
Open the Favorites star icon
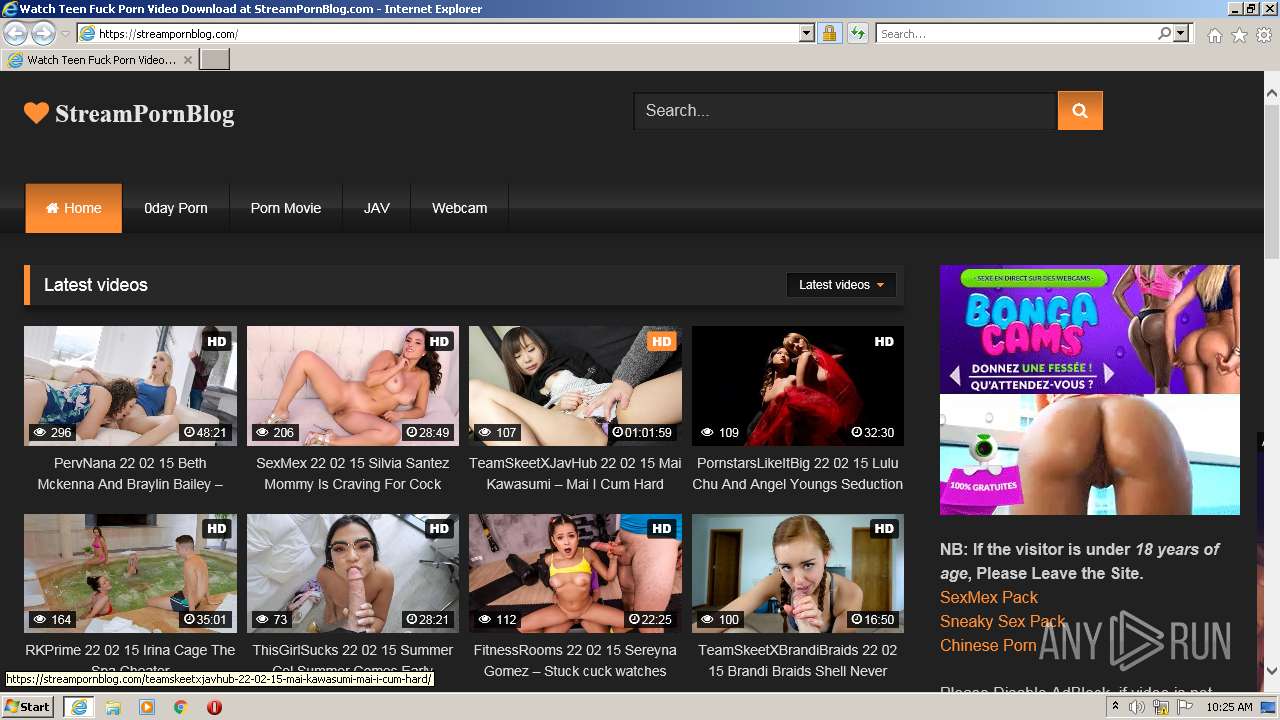[x=1239, y=35]
